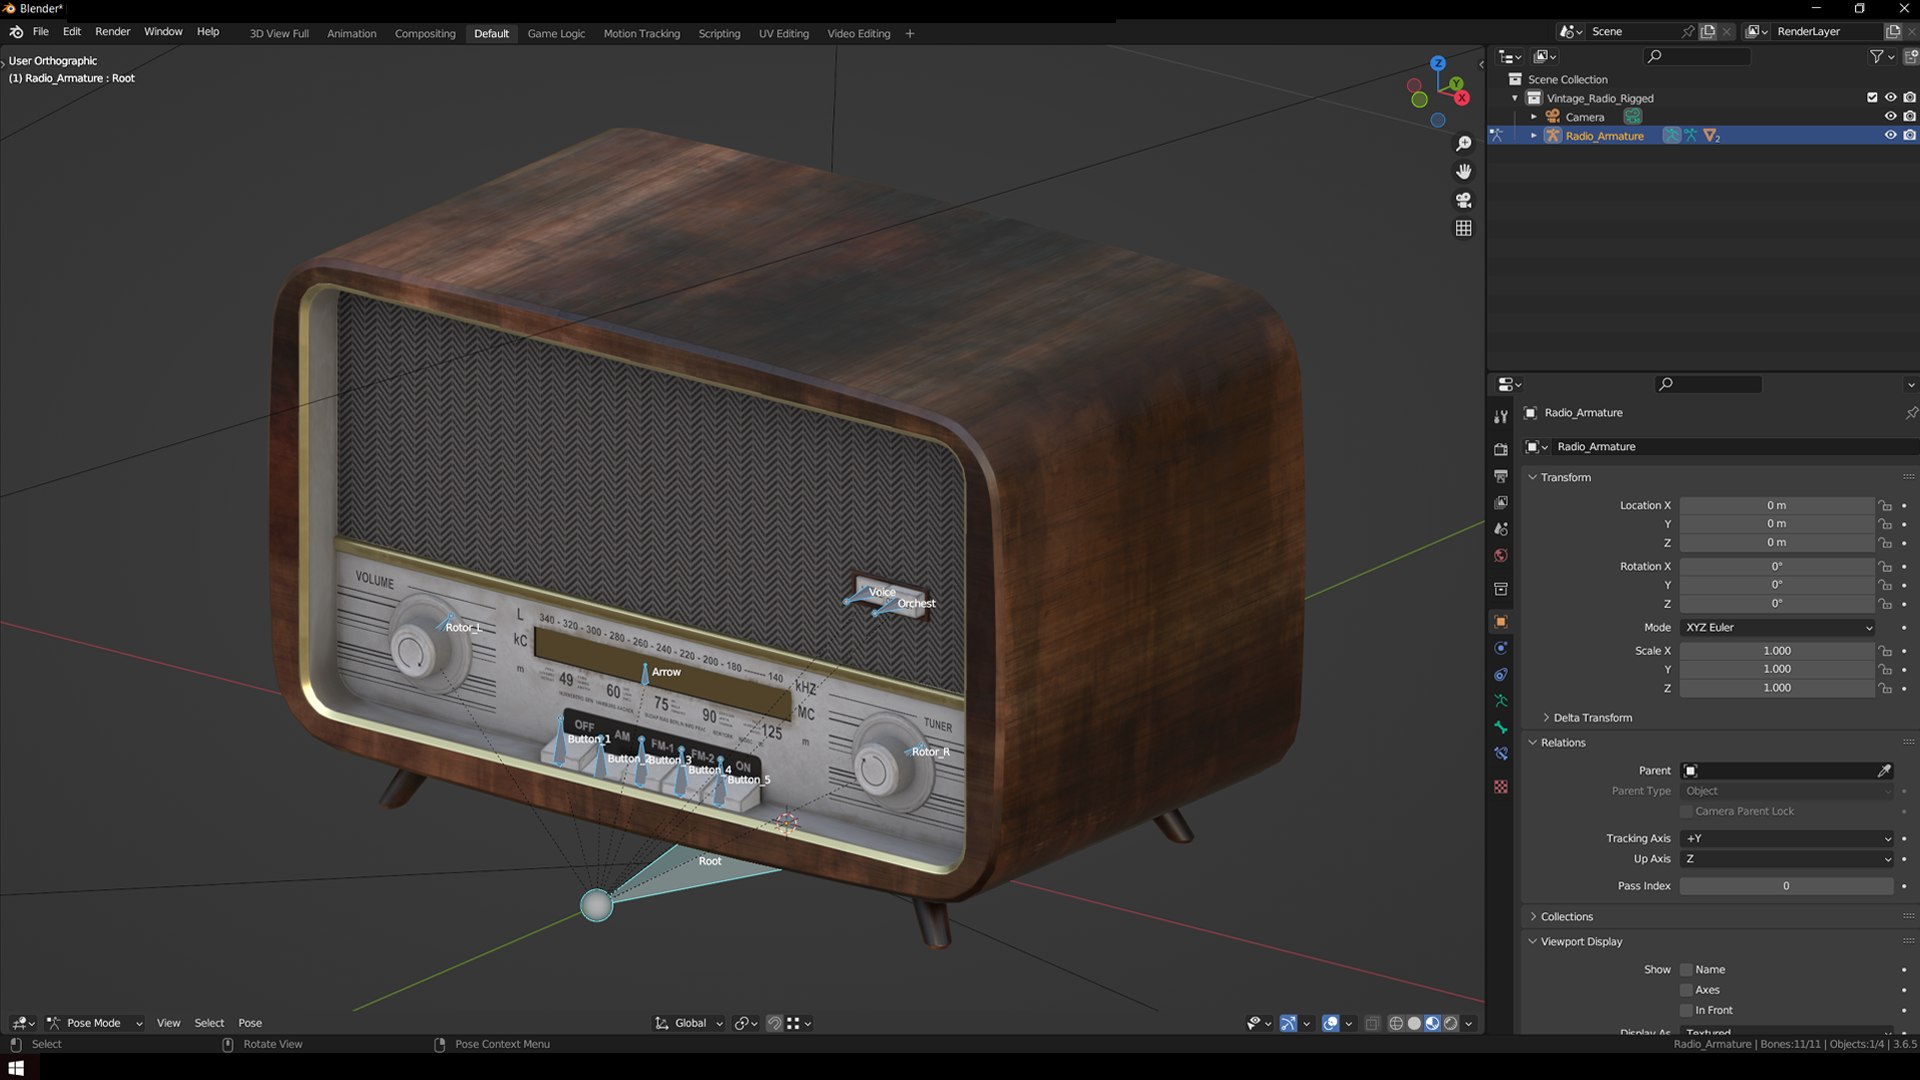Open the Render menu
The image size is (1920, 1080).
(x=113, y=32)
